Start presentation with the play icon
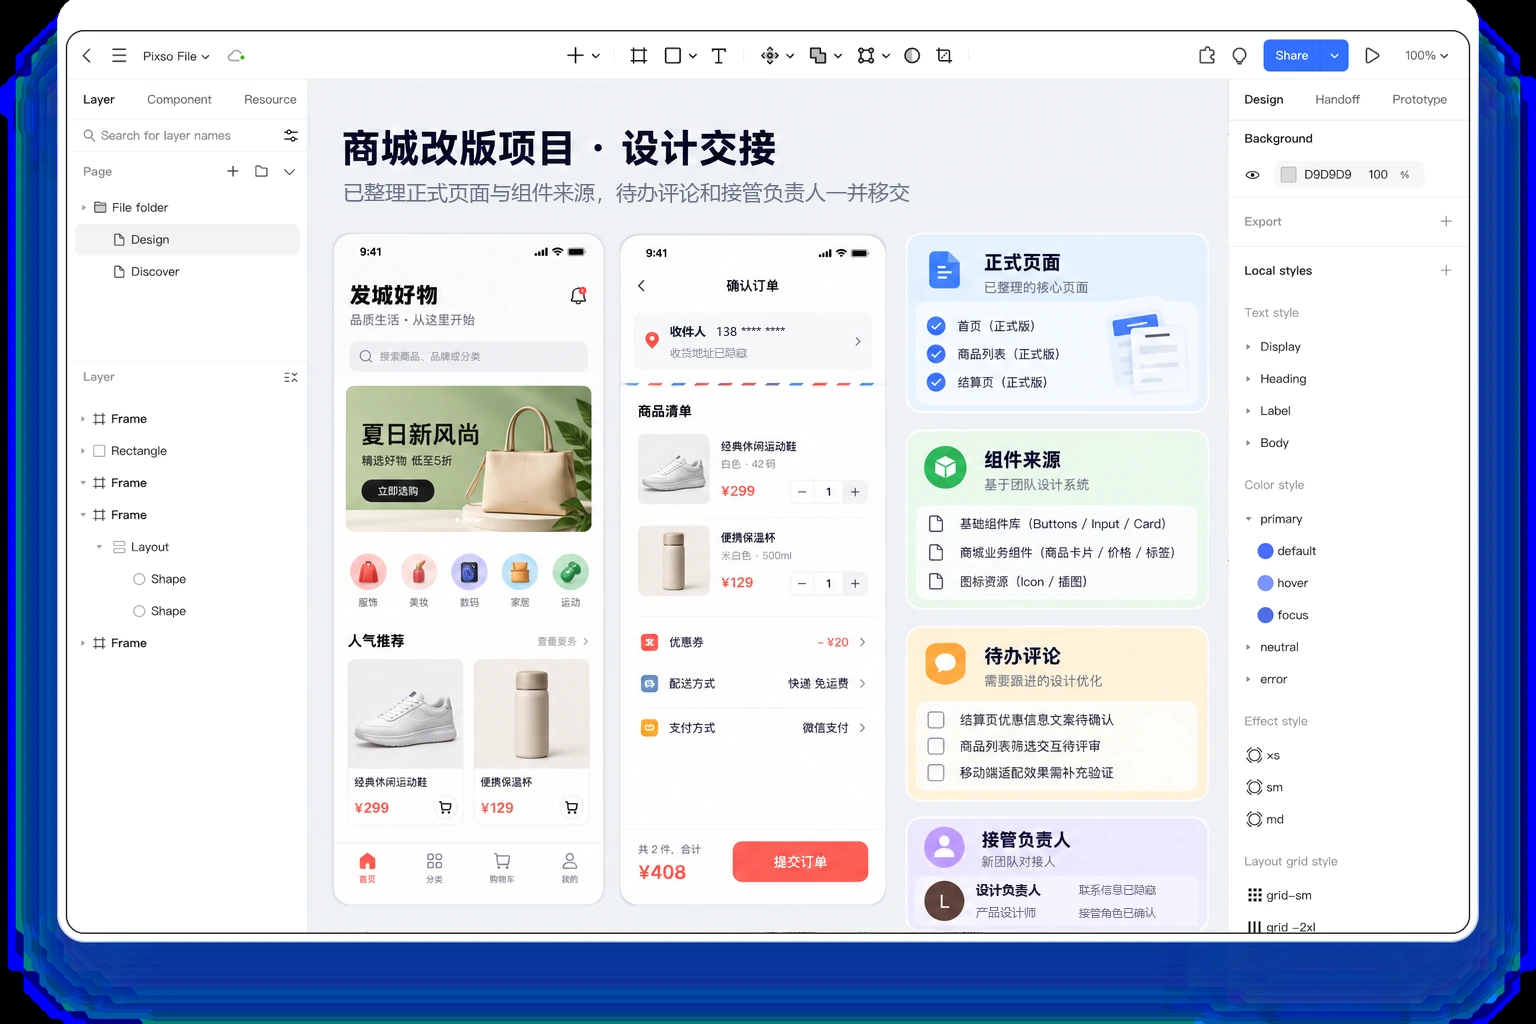The image size is (1536, 1024). point(1372,56)
